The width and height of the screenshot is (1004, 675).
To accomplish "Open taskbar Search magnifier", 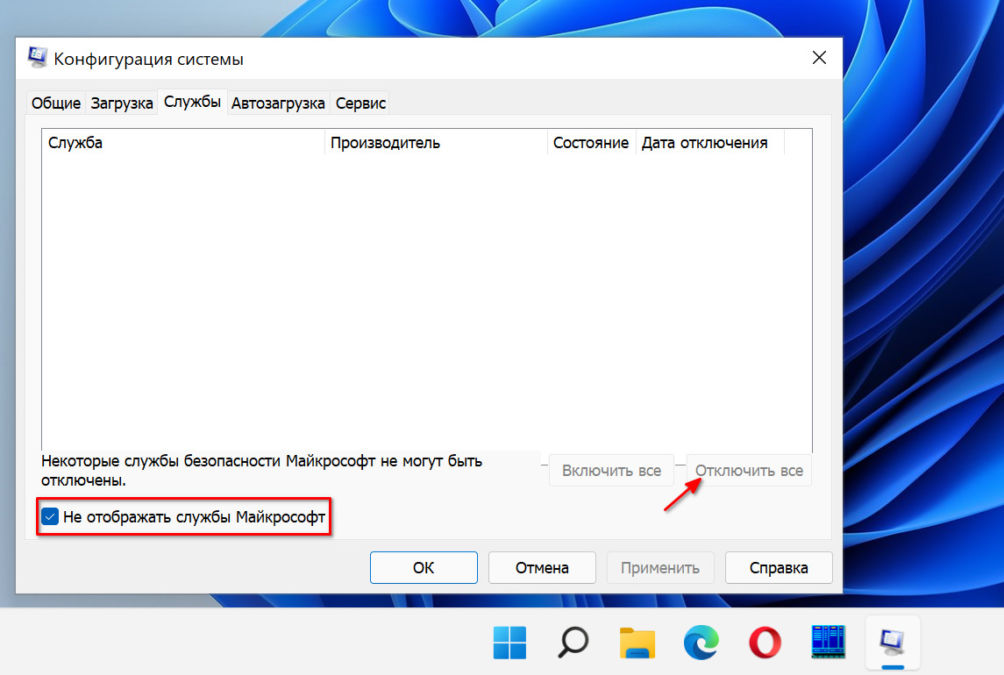I will pos(573,642).
